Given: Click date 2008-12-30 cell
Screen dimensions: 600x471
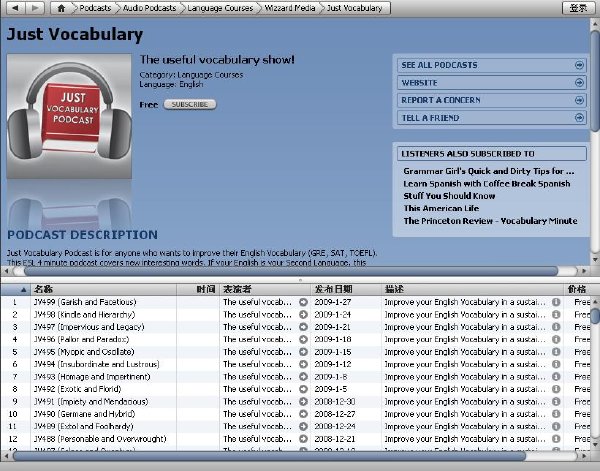Looking at the screenshot, I should pos(335,402).
